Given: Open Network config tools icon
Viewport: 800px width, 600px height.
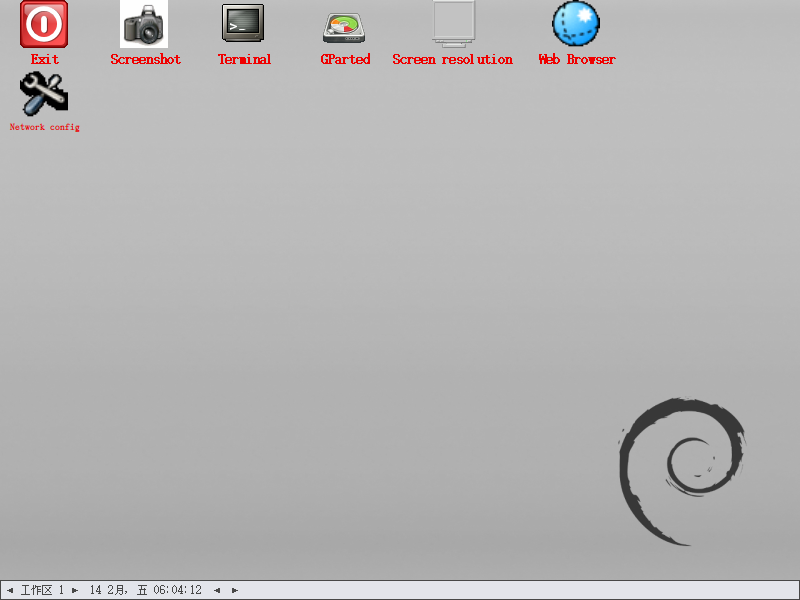Looking at the screenshot, I should 44,94.
